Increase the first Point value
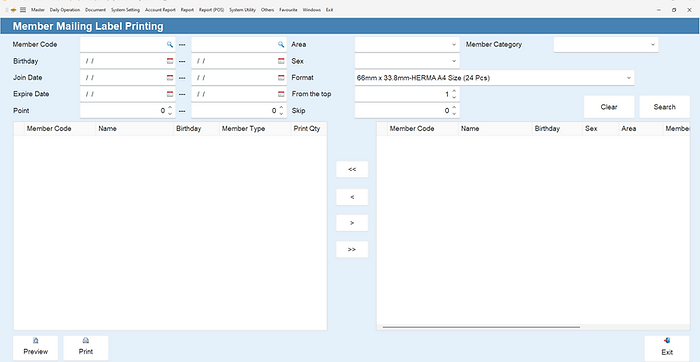700x362 pixels. [x=170, y=108]
